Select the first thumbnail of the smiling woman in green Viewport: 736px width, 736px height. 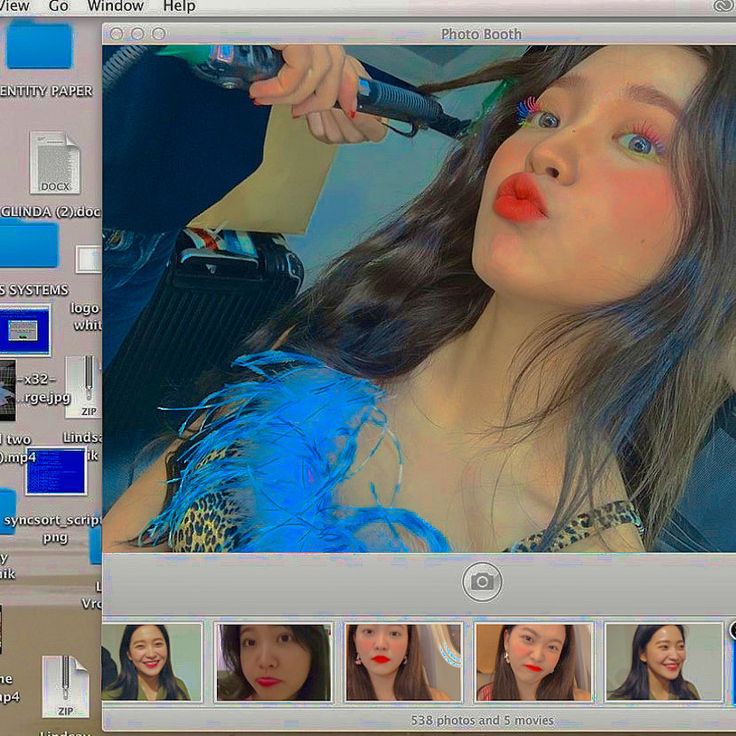[x=152, y=662]
